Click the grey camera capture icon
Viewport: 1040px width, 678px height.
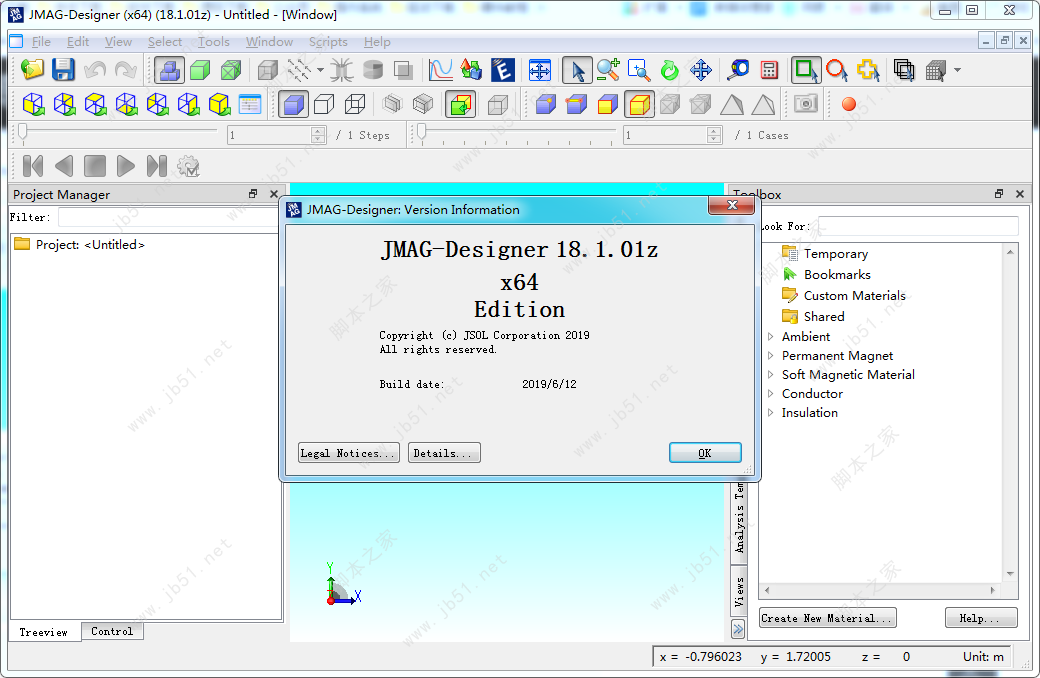click(x=806, y=104)
